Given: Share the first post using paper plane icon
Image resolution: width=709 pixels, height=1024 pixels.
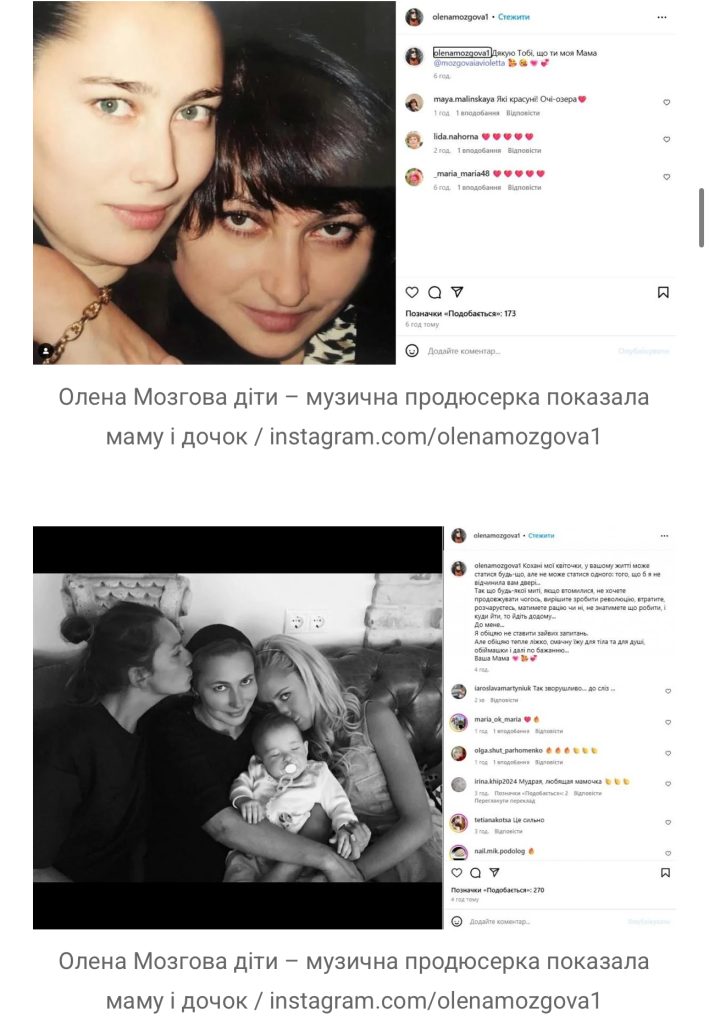Looking at the screenshot, I should coord(458,292).
